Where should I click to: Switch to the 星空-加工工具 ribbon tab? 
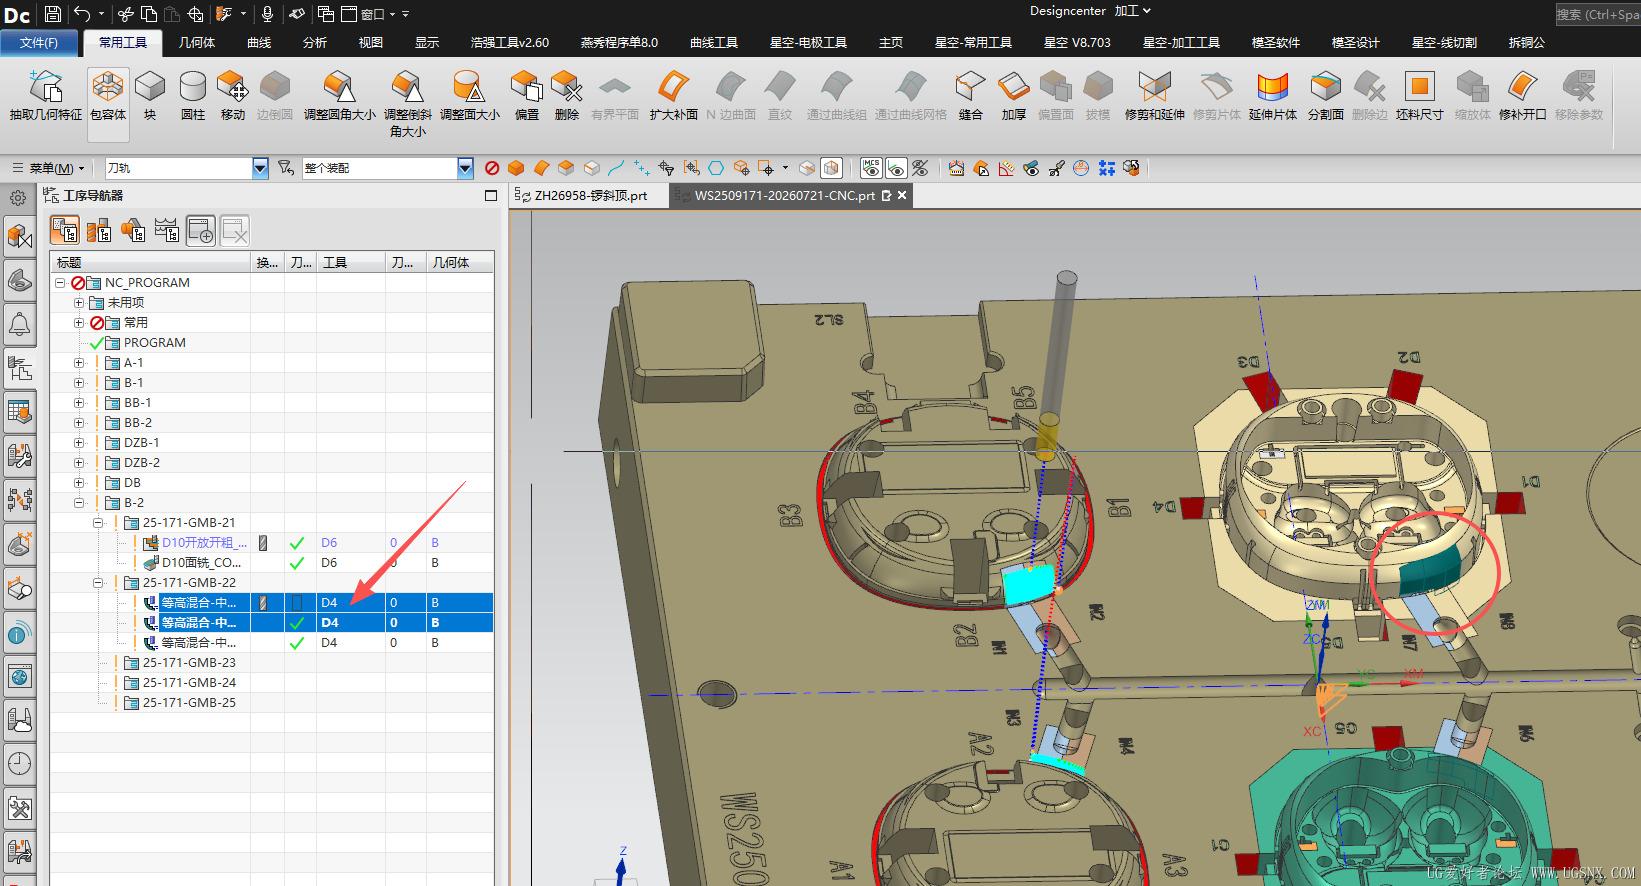[x=1181, y=43]
